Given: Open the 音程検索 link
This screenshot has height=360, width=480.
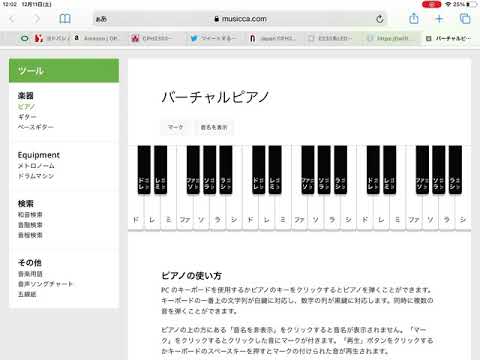Looking at the screenshot, I should click(30, 235).
